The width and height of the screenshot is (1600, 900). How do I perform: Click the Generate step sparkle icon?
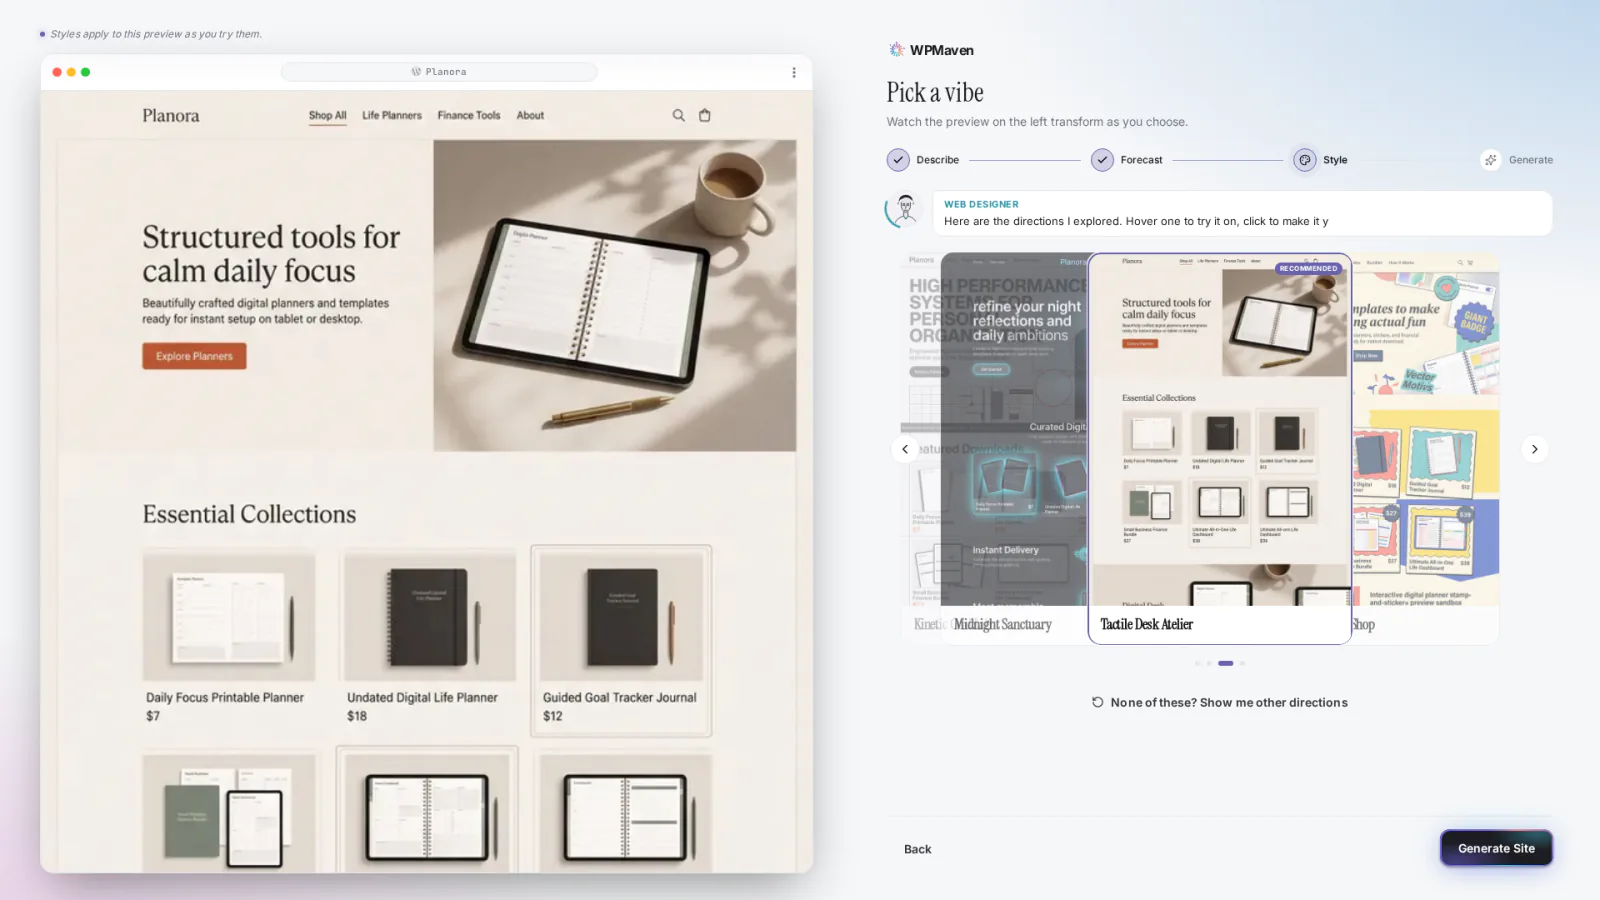1491,160
